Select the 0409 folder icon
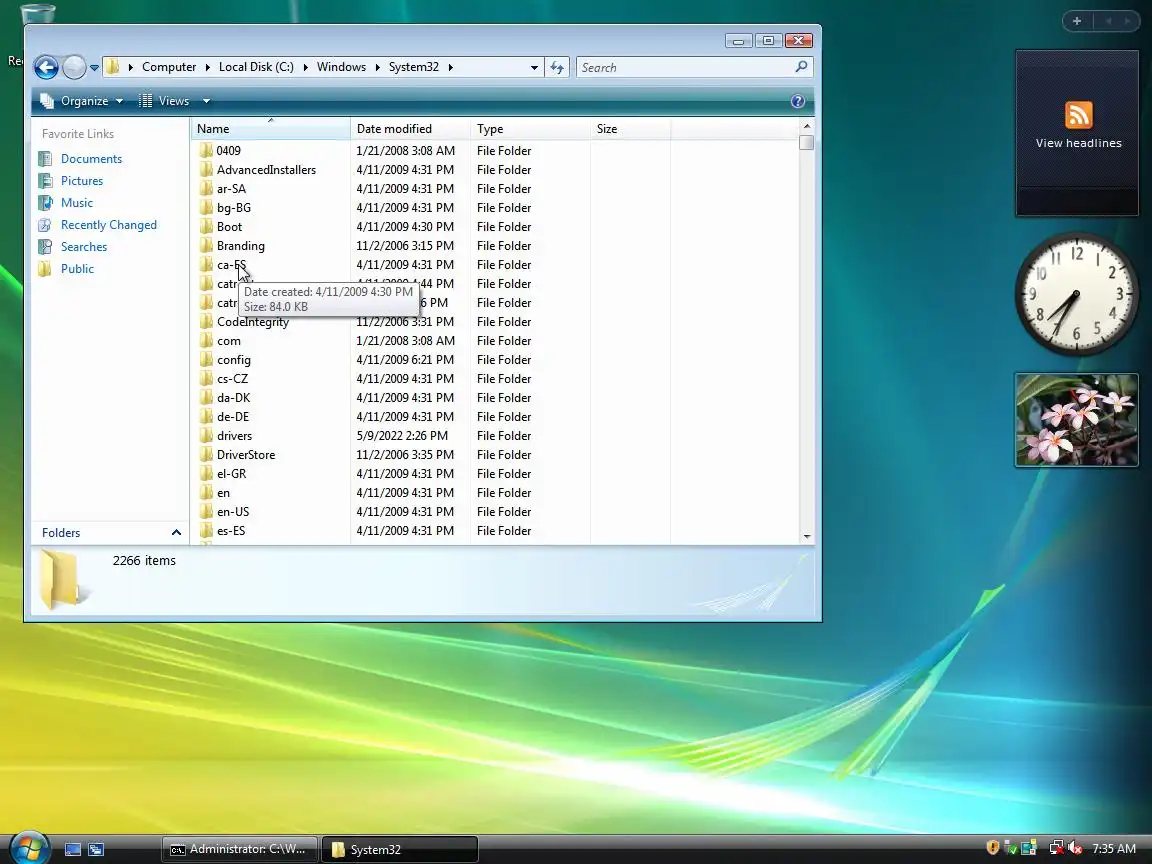1152x864 pixels. (206, 151)
